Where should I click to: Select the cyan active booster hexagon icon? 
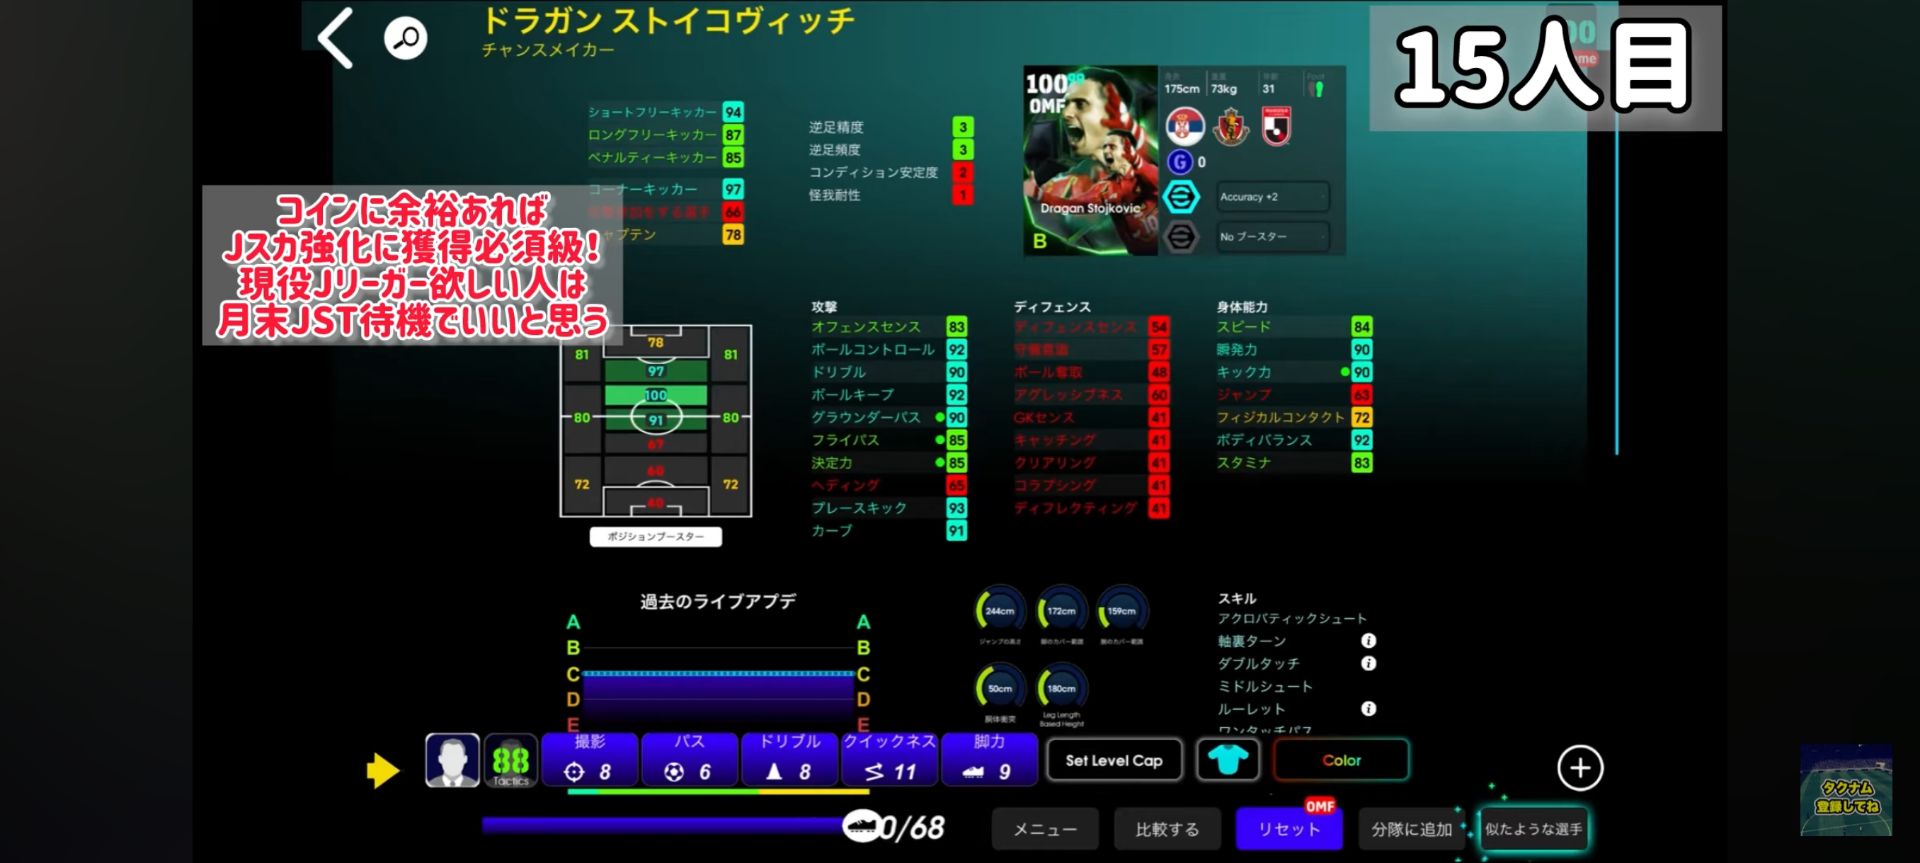tap(1180, 197)
